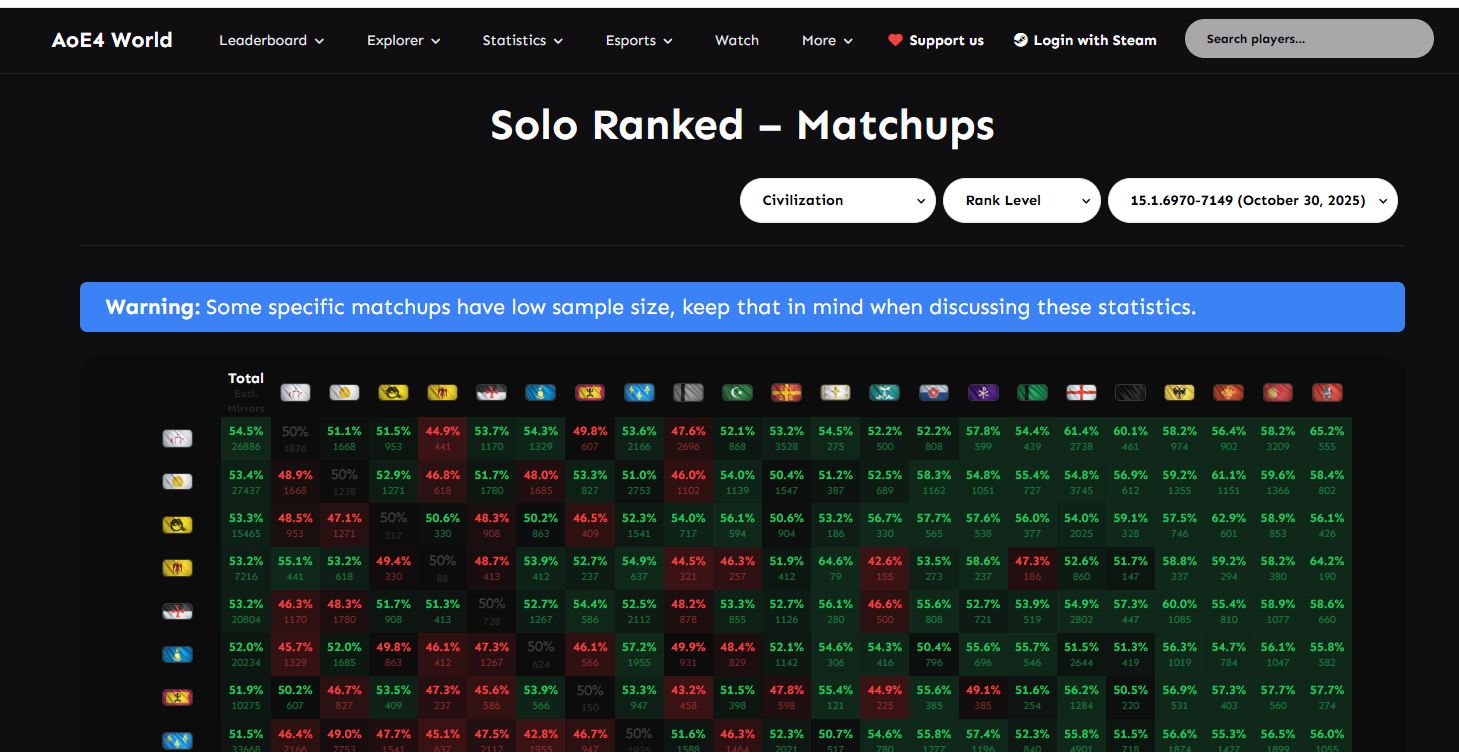Select the purple flag in the column header
Image resolution: width=1459 pixels, height=752 pixels.
[983, 393]
